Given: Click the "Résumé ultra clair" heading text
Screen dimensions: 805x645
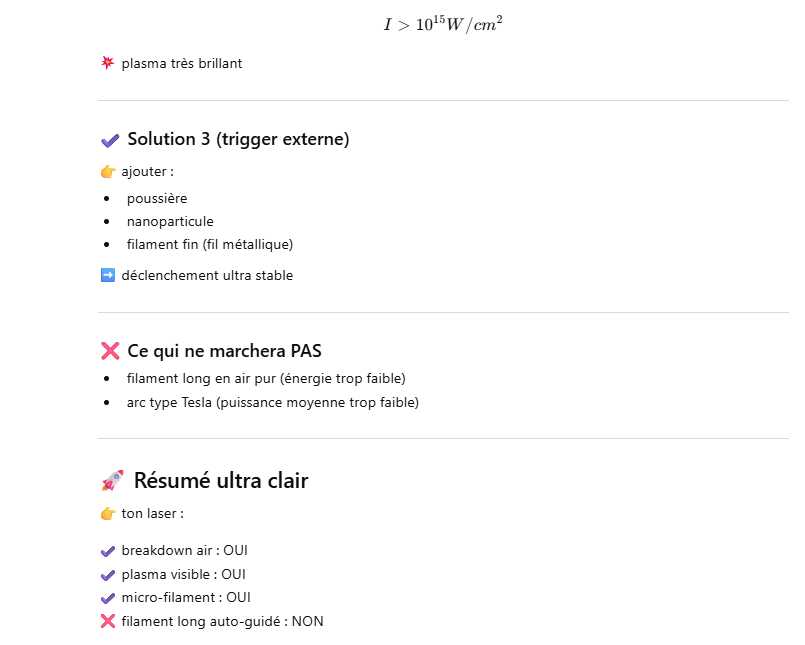Looking at the screenshot, I should pyautogui.click(x=220, y=481).
